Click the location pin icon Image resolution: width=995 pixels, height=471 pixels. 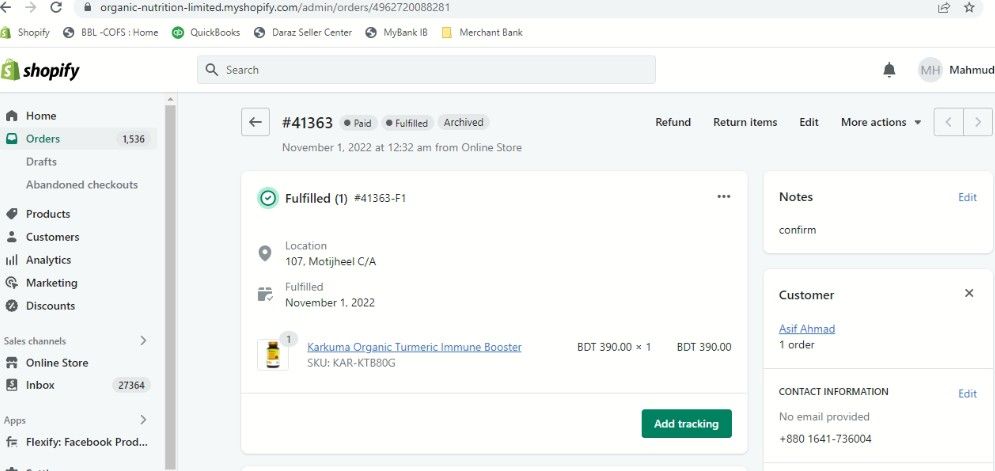click(265, 254)
